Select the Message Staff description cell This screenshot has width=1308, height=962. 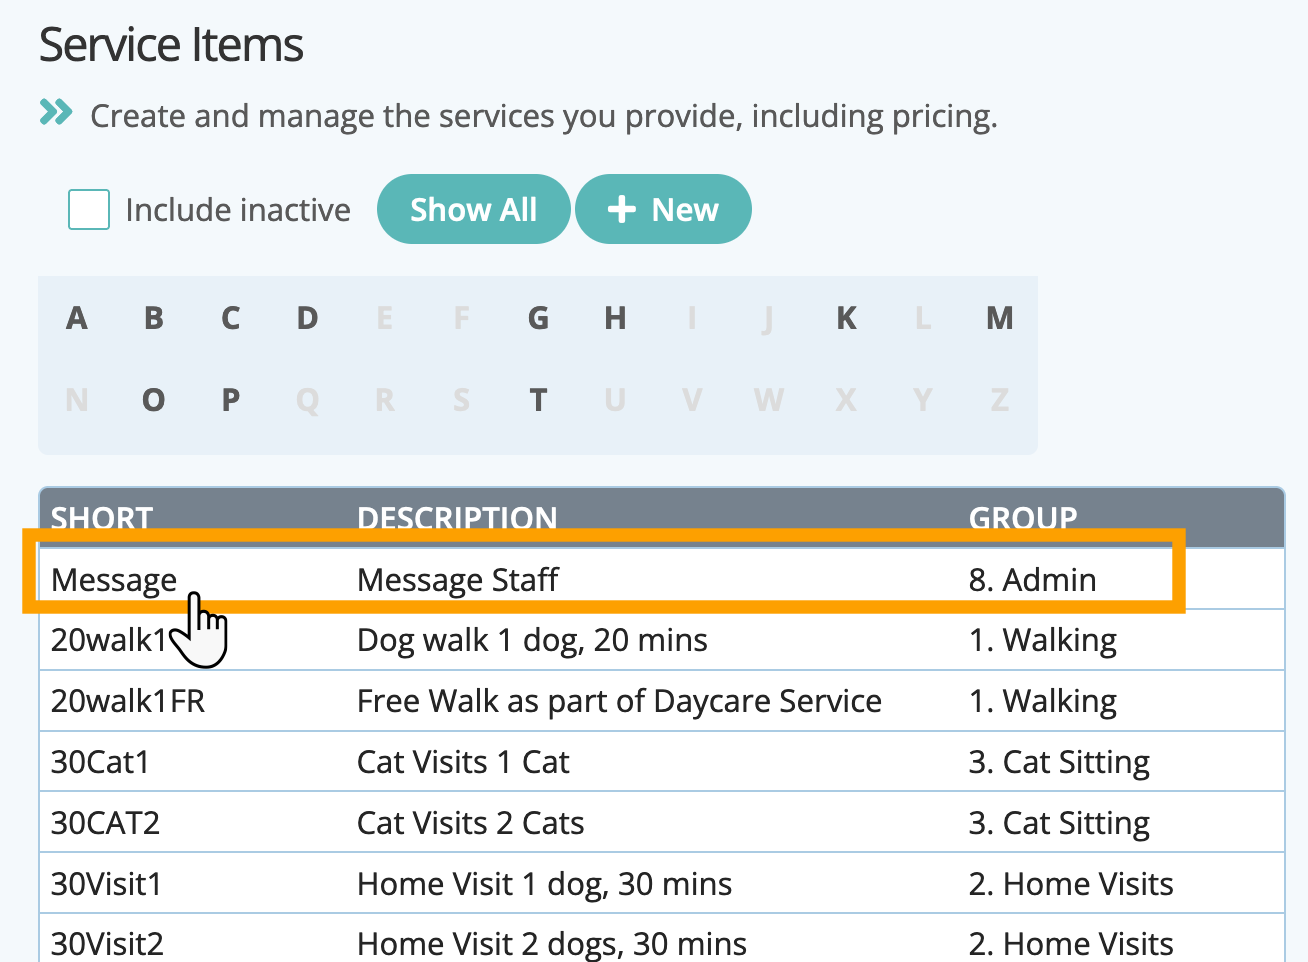458,580
